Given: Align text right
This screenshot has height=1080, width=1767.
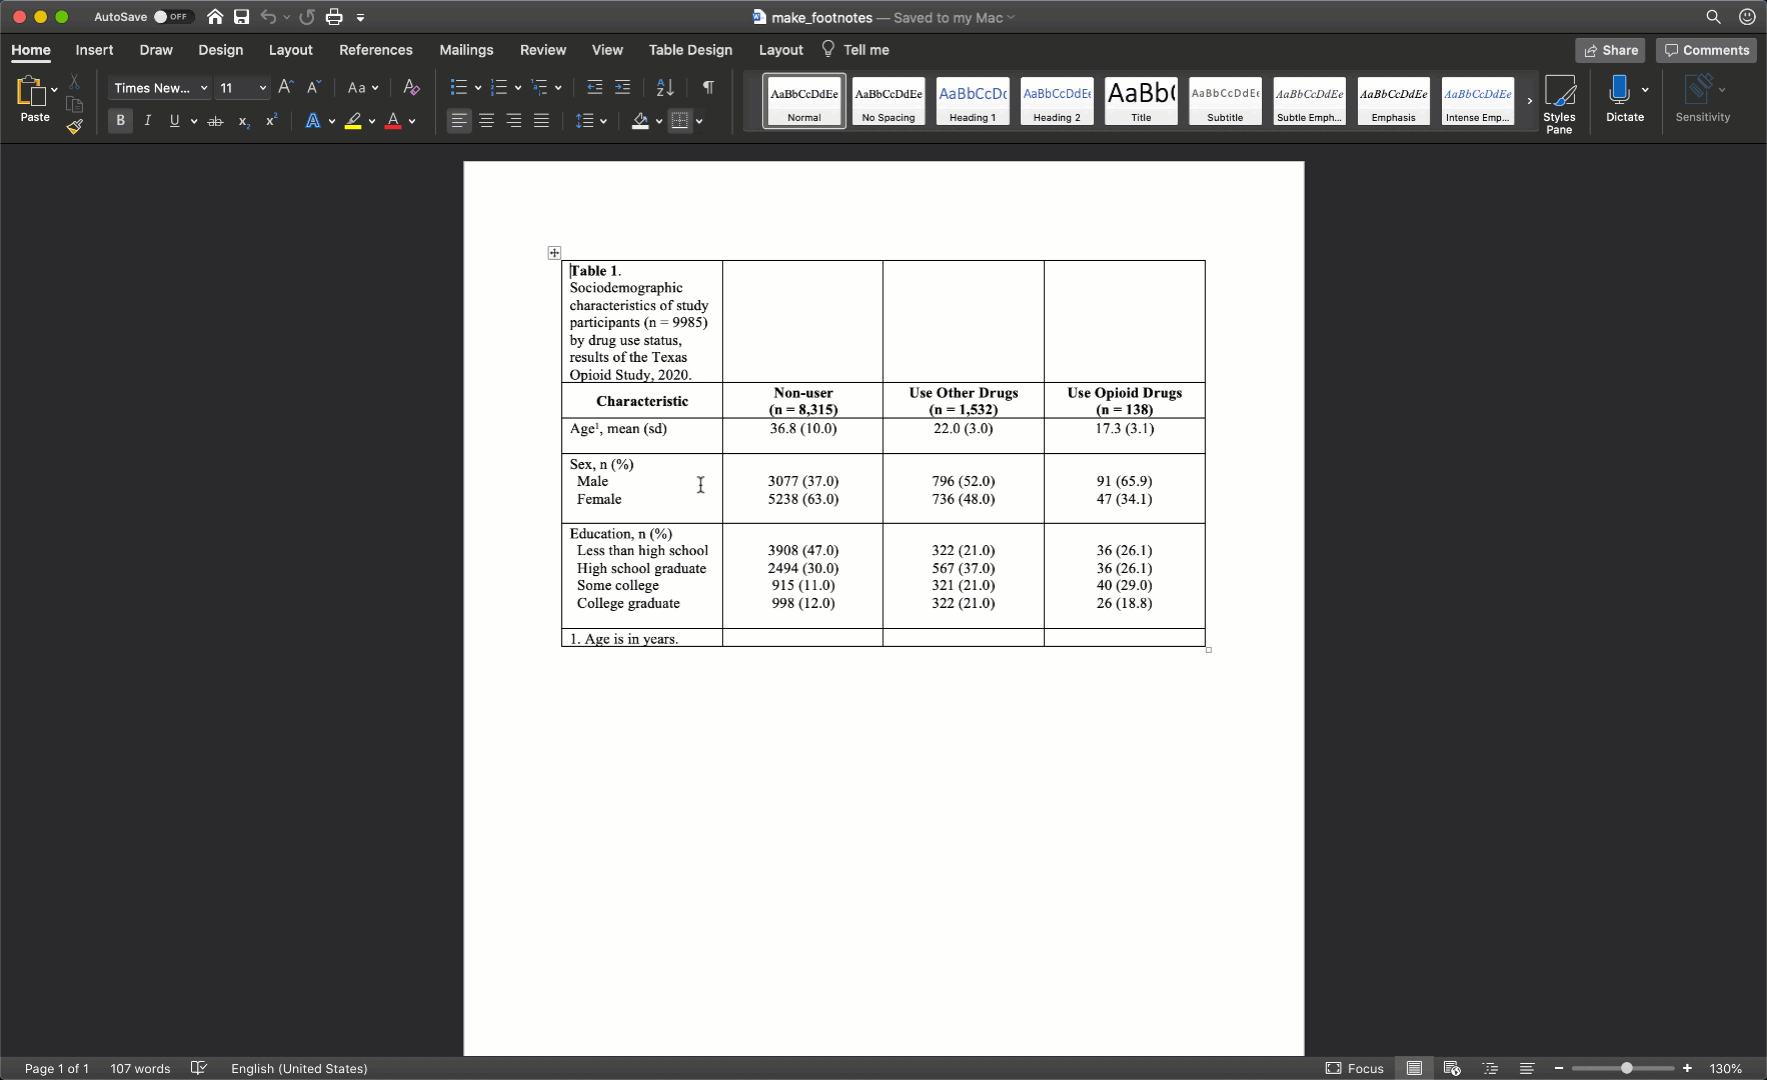Looking at the screenshot, I should click(514, 121).
